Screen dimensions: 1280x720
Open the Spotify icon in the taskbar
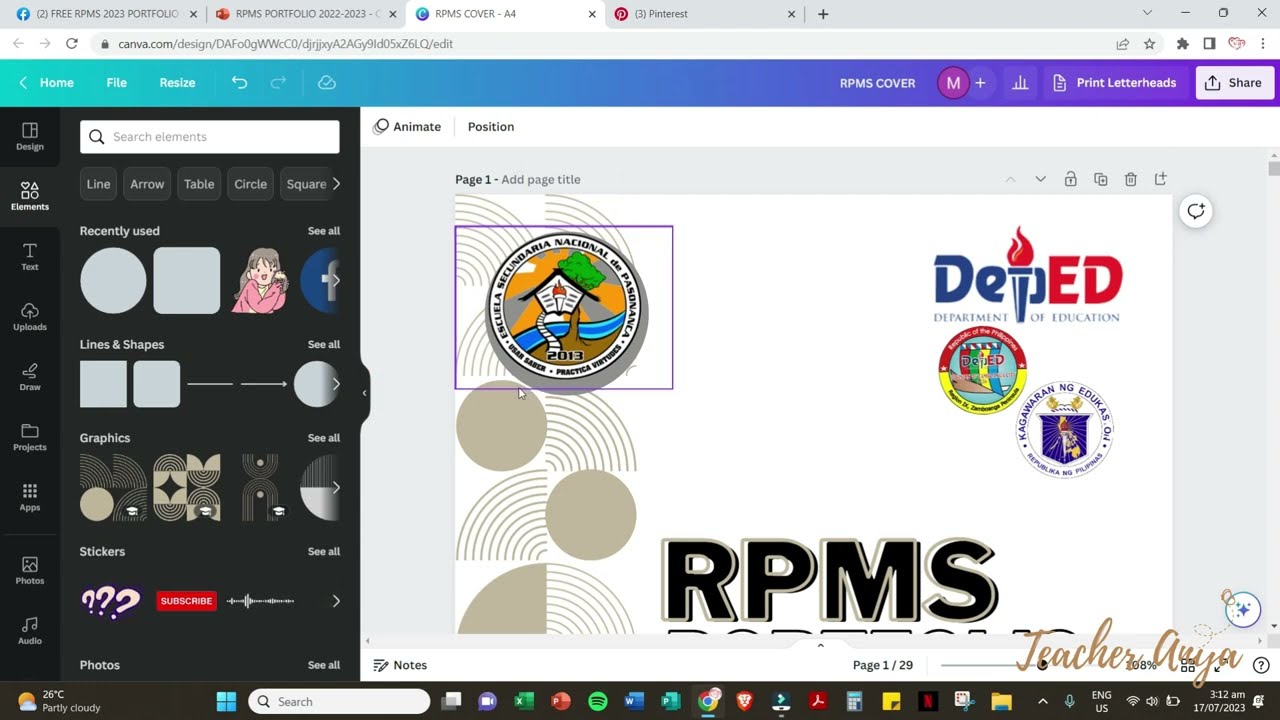(x=597, y=701)
